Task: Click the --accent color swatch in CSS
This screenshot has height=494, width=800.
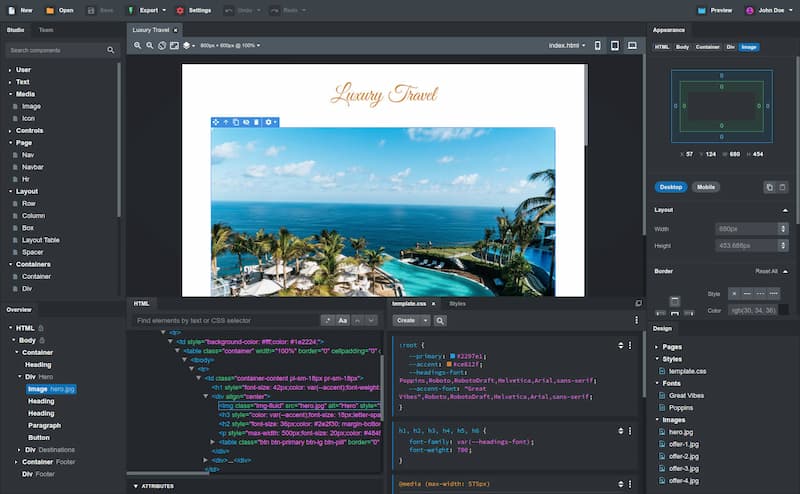Action: click(x=449, y=364)
